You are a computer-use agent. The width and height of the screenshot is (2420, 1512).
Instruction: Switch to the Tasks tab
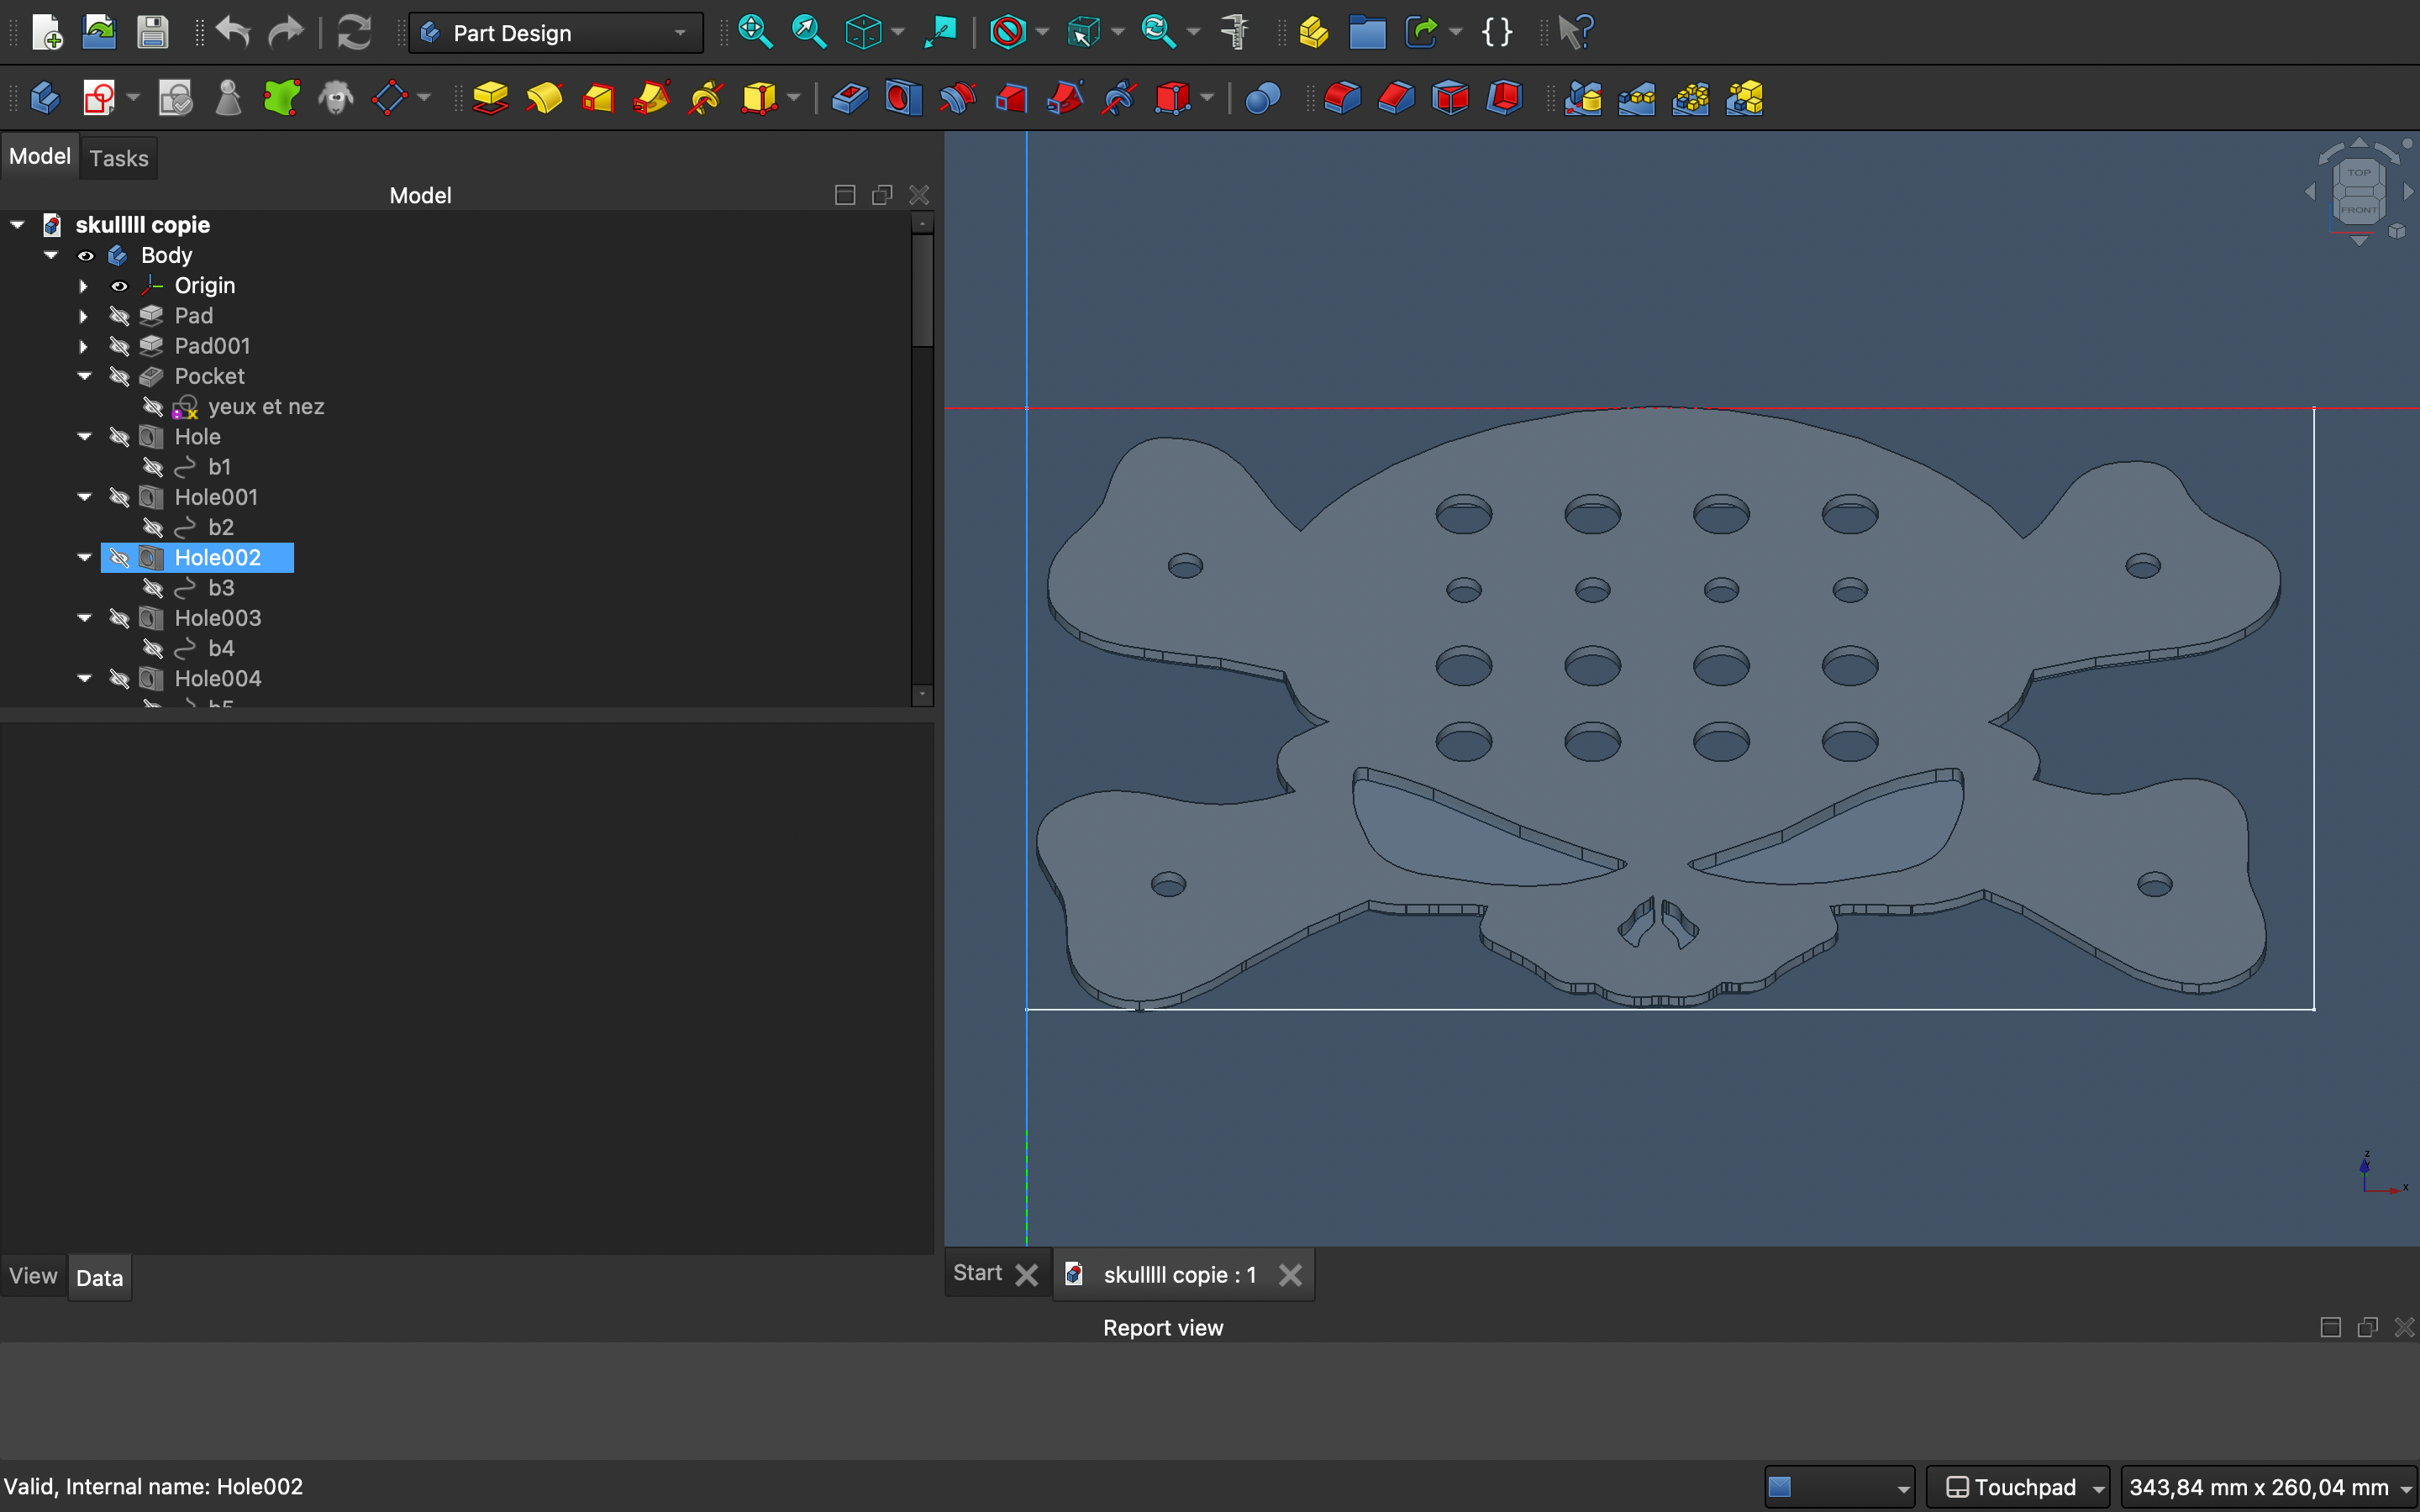point(118,158)
